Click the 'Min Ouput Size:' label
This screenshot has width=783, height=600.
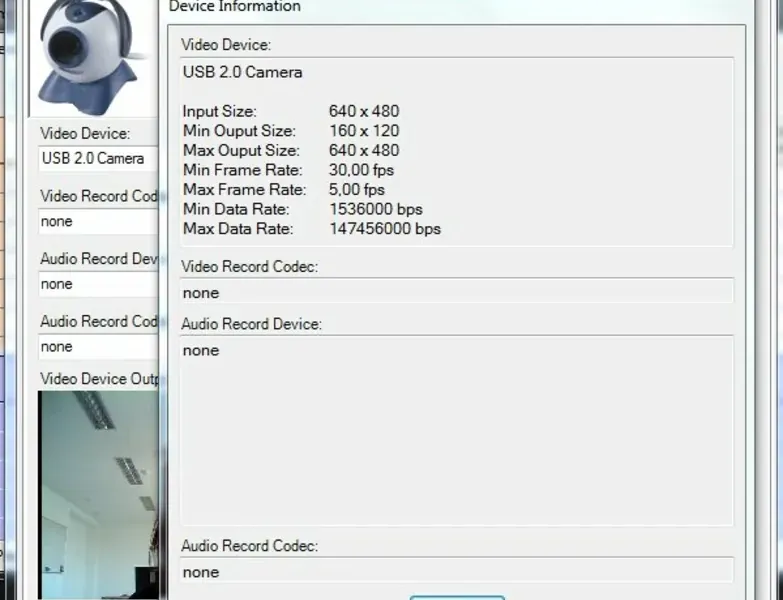coord(239,131)
